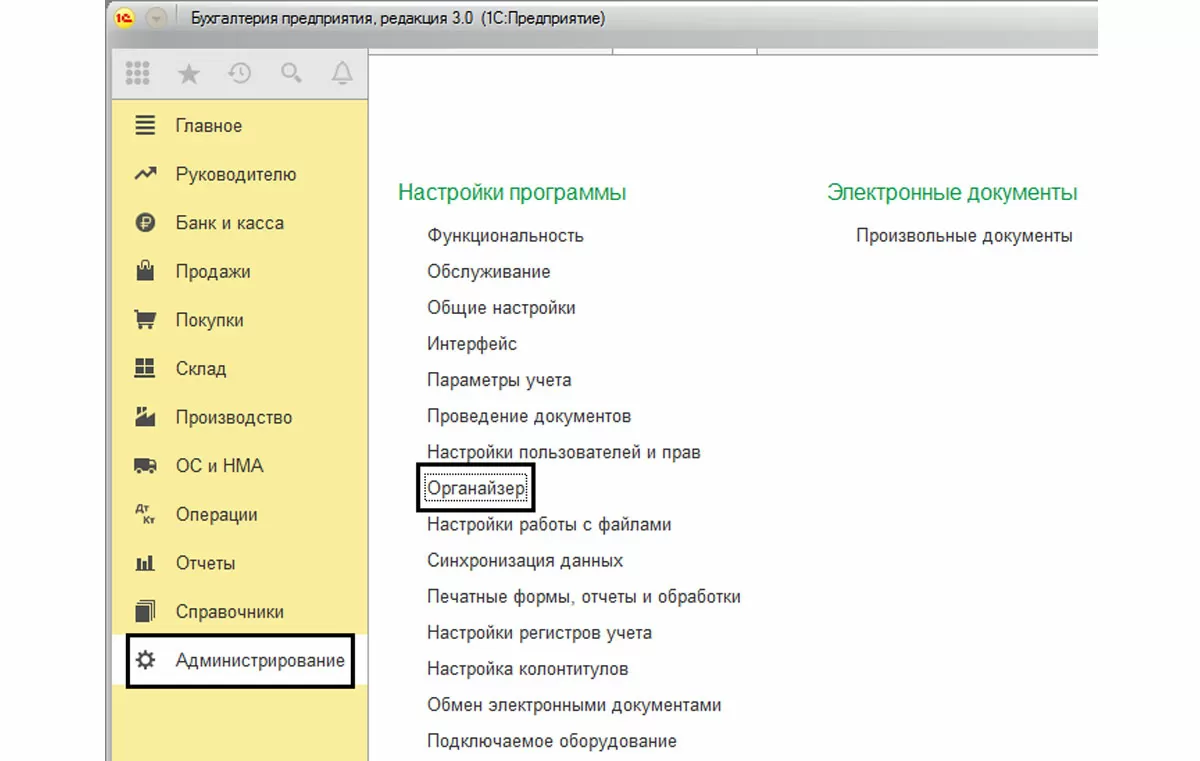Open History clock icon

pos(239,73)
